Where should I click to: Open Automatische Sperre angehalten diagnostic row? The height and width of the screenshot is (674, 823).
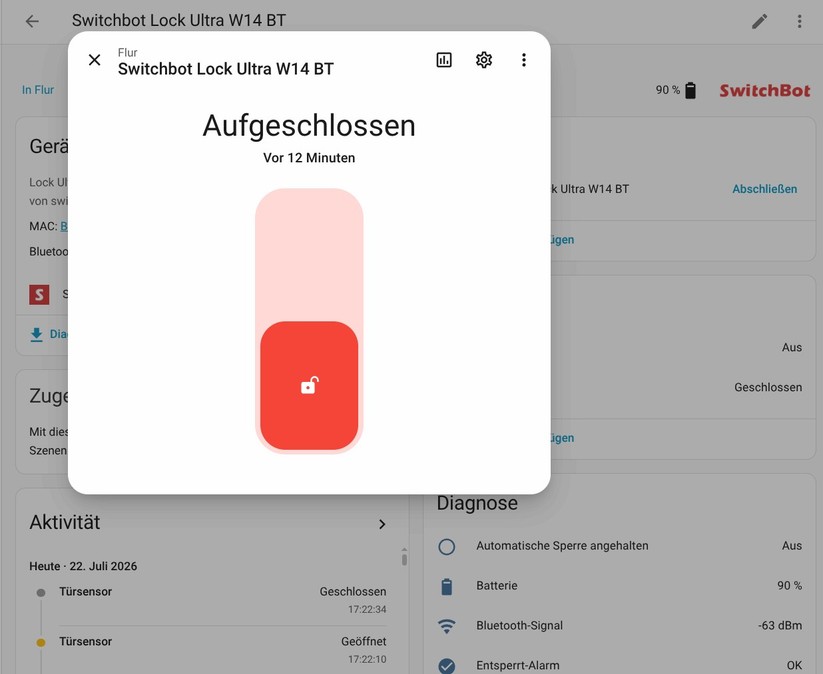click(x=619, y=546)
